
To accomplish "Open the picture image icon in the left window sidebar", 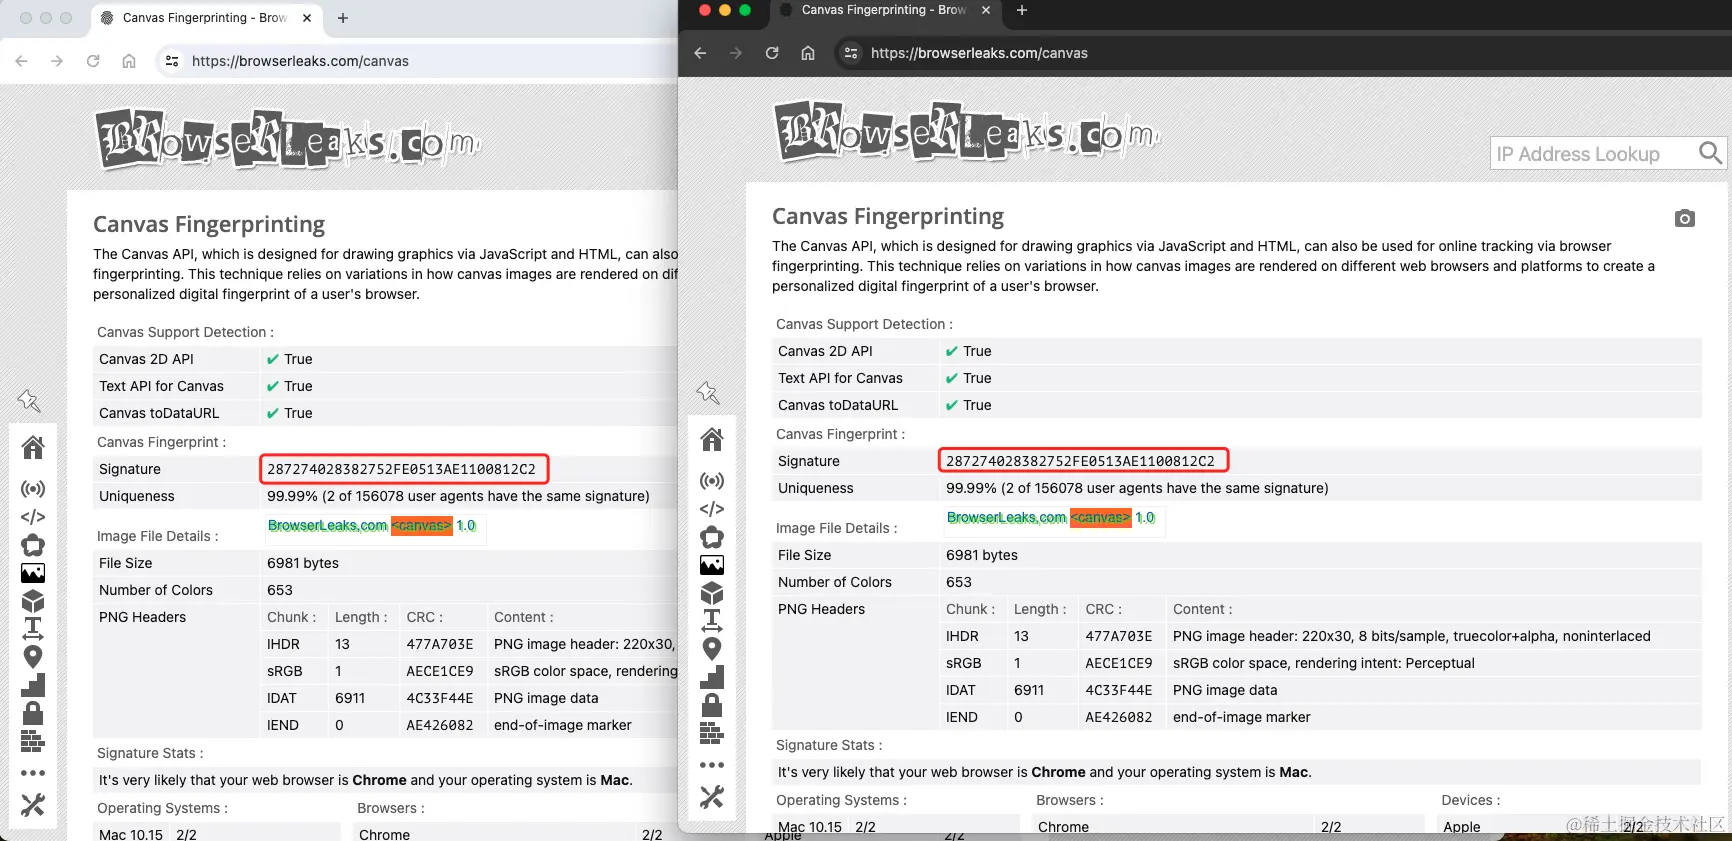I will tap(33, 573).
